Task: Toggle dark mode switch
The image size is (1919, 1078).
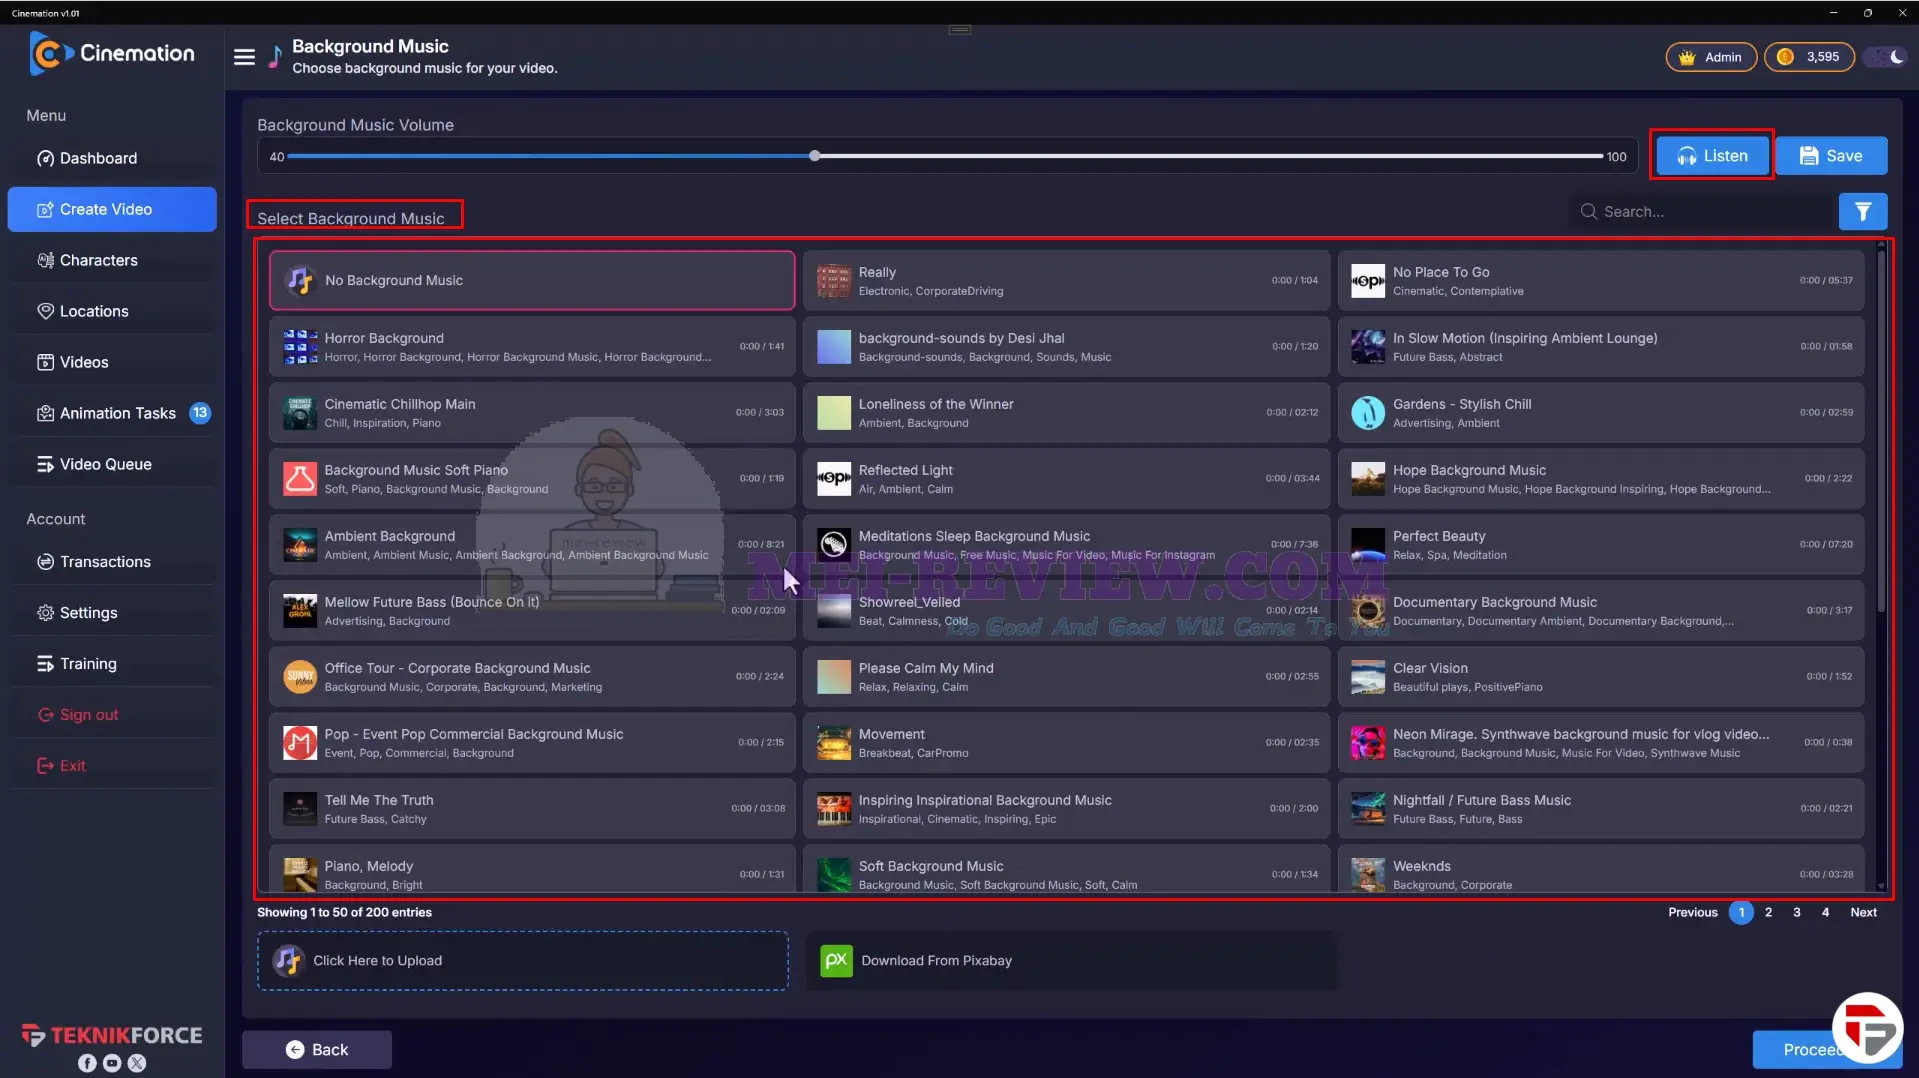Action: click(x=1885, y=57)
